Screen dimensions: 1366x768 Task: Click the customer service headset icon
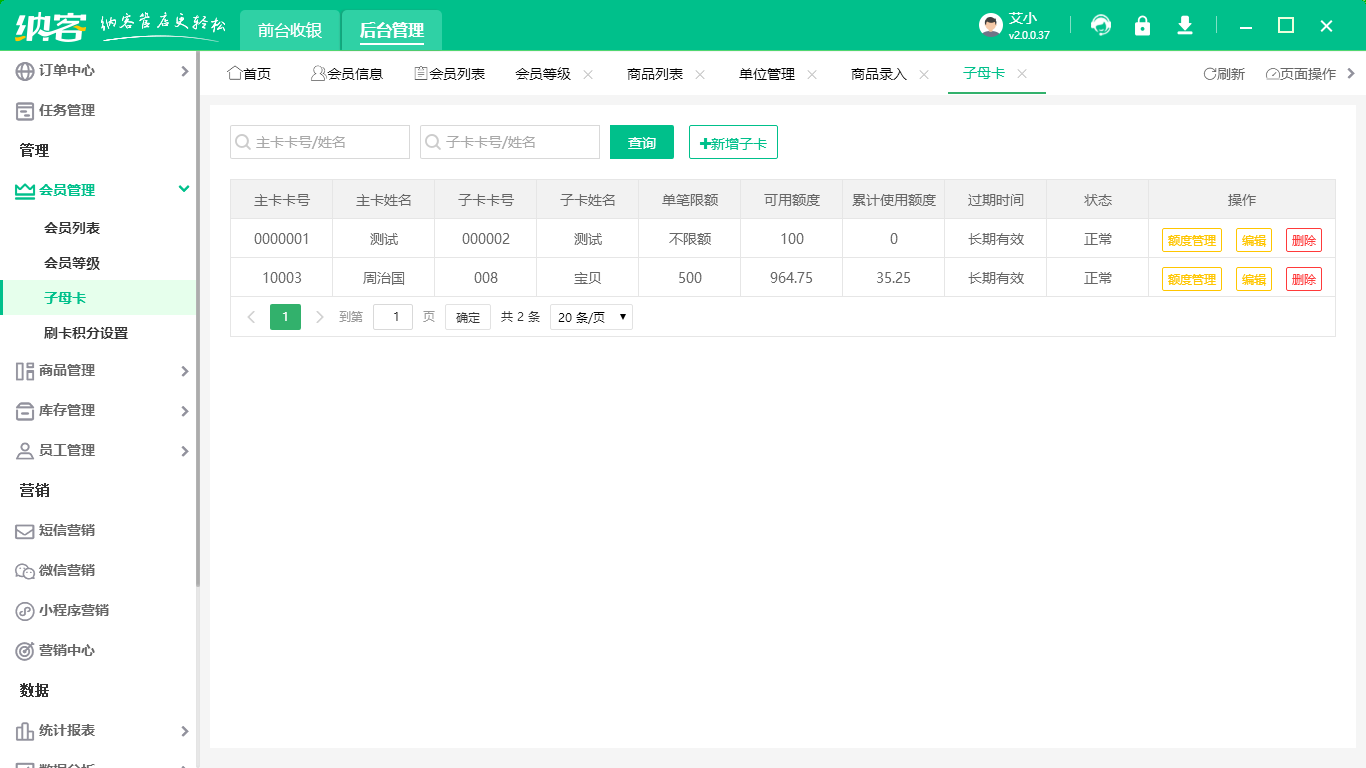tap(1101, 25)
